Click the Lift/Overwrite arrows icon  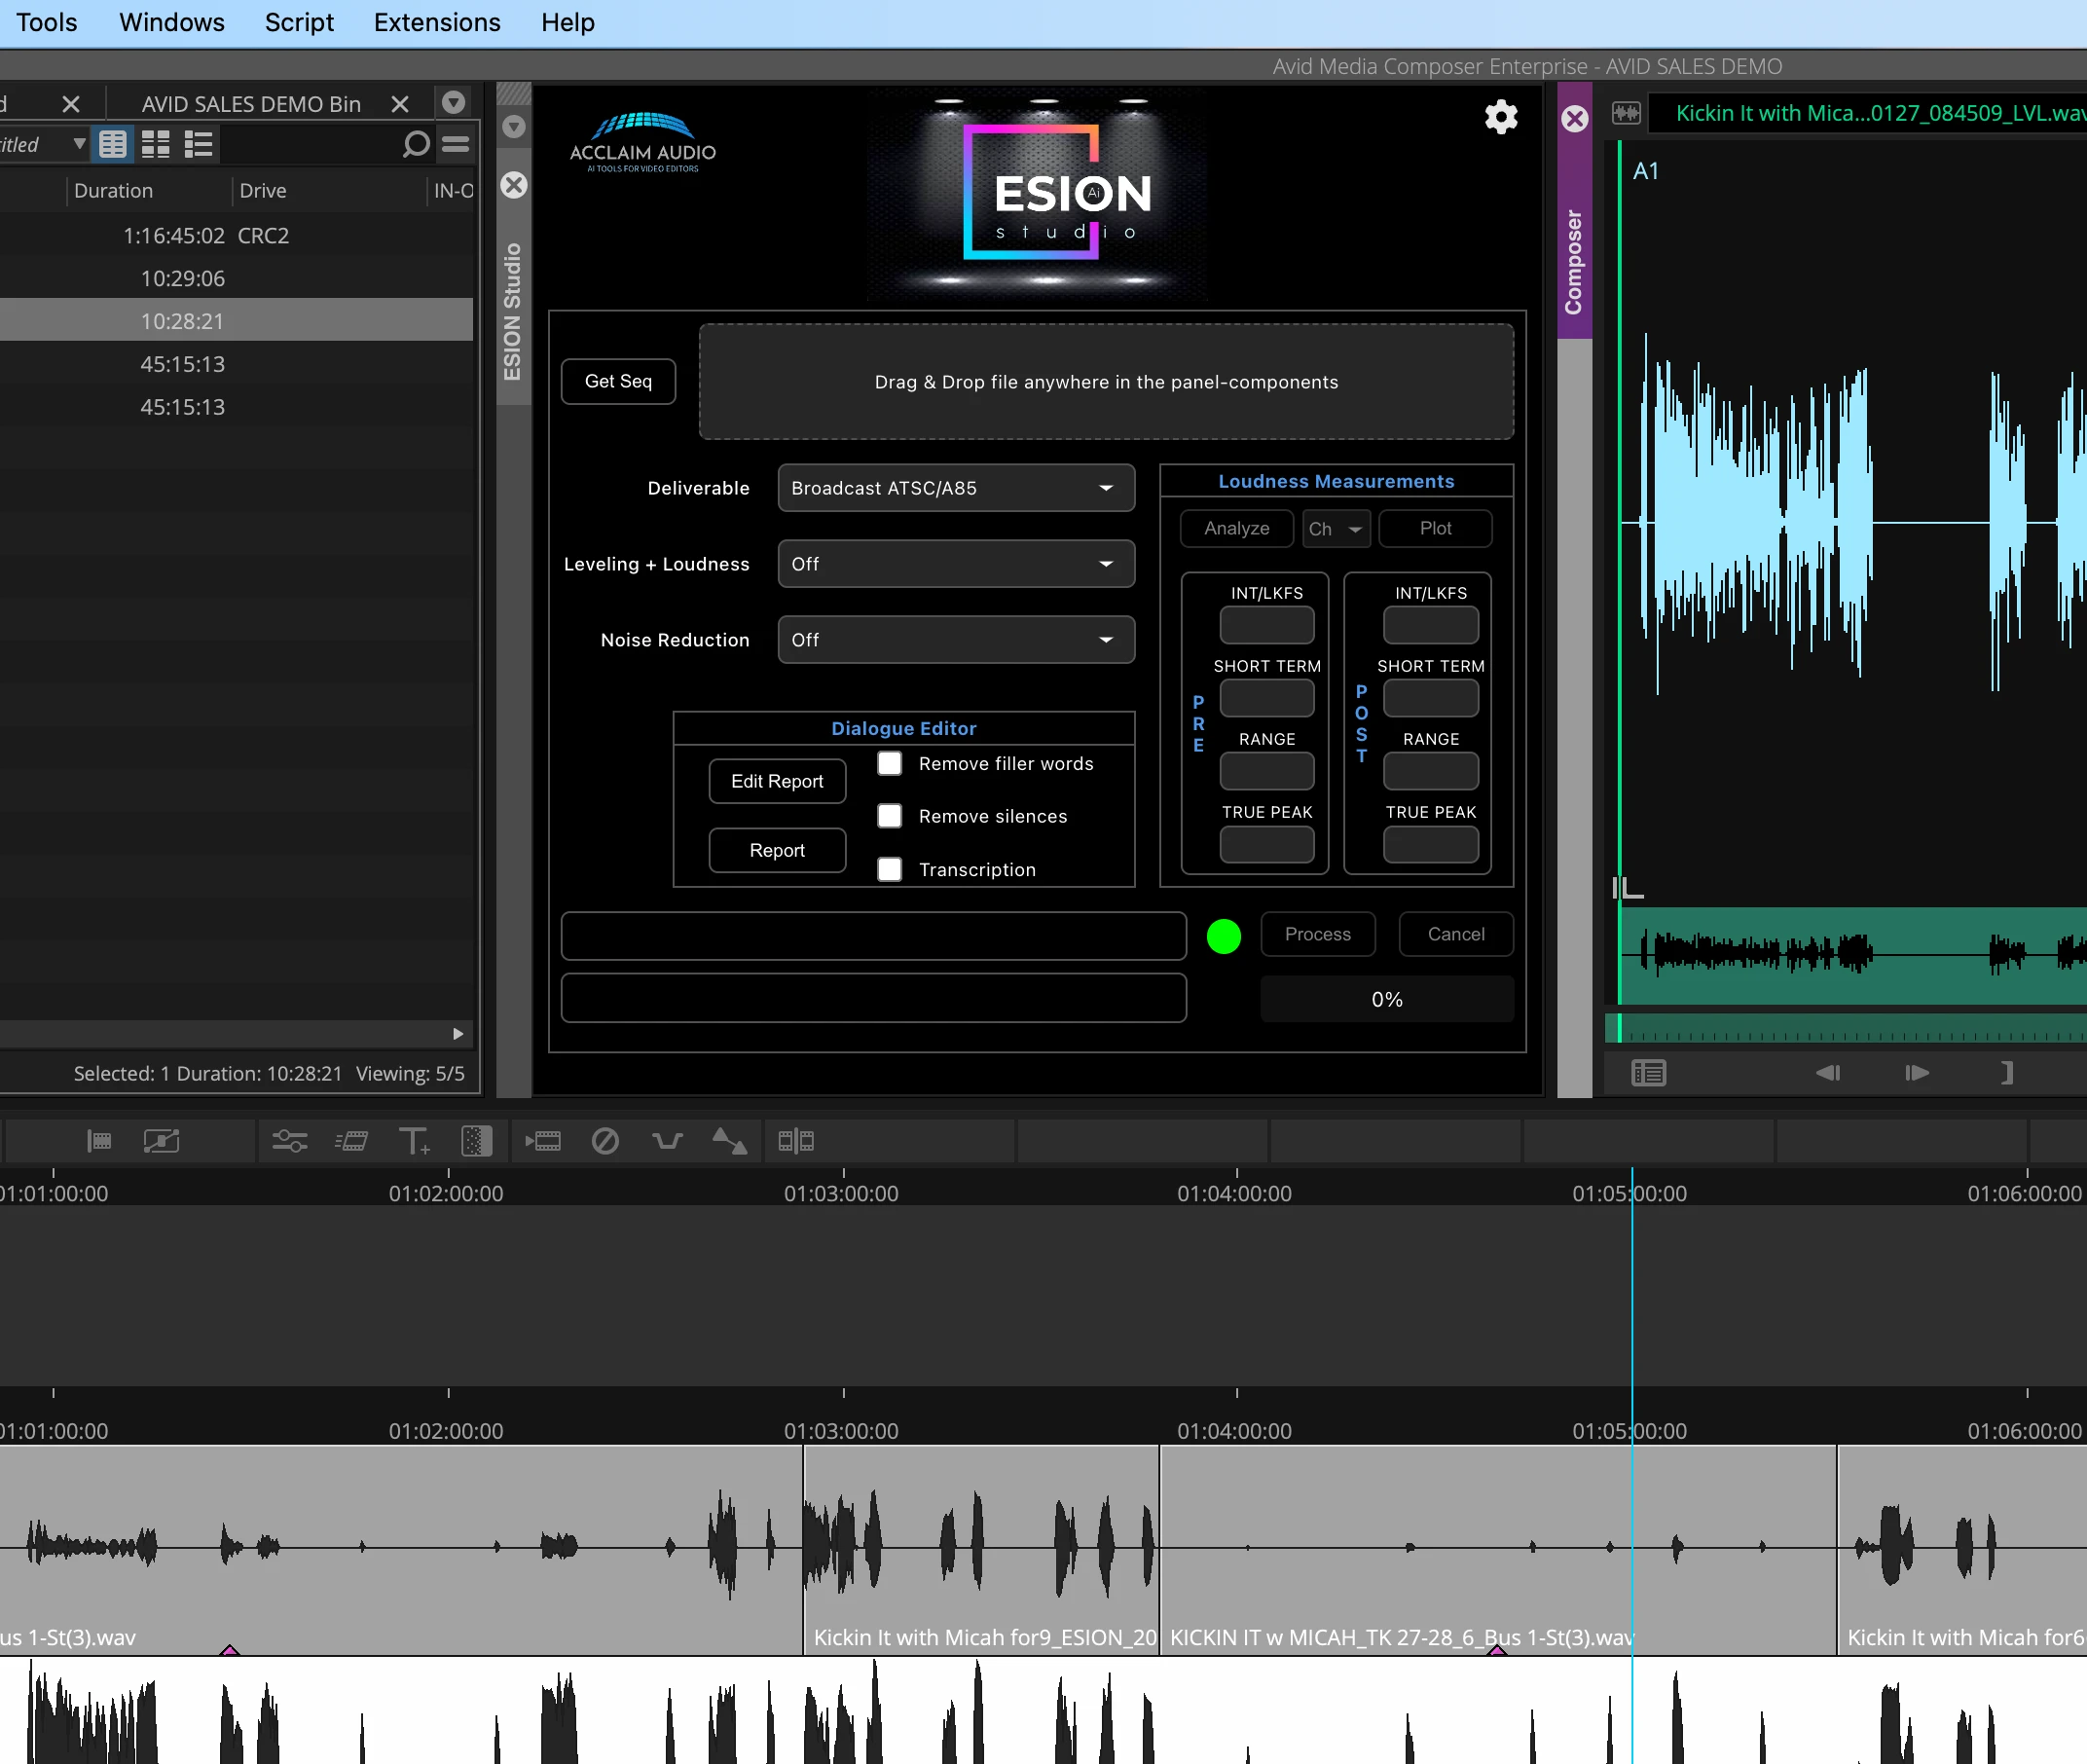tap(729, 1141)
